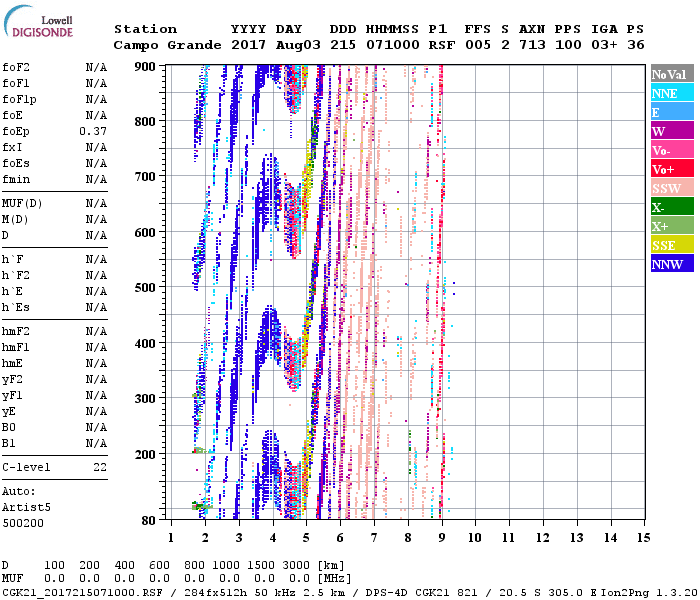This screenshot has width=700, height=600.
Task: Click the DPS-4D instrument model text
Action: (387, 593)
